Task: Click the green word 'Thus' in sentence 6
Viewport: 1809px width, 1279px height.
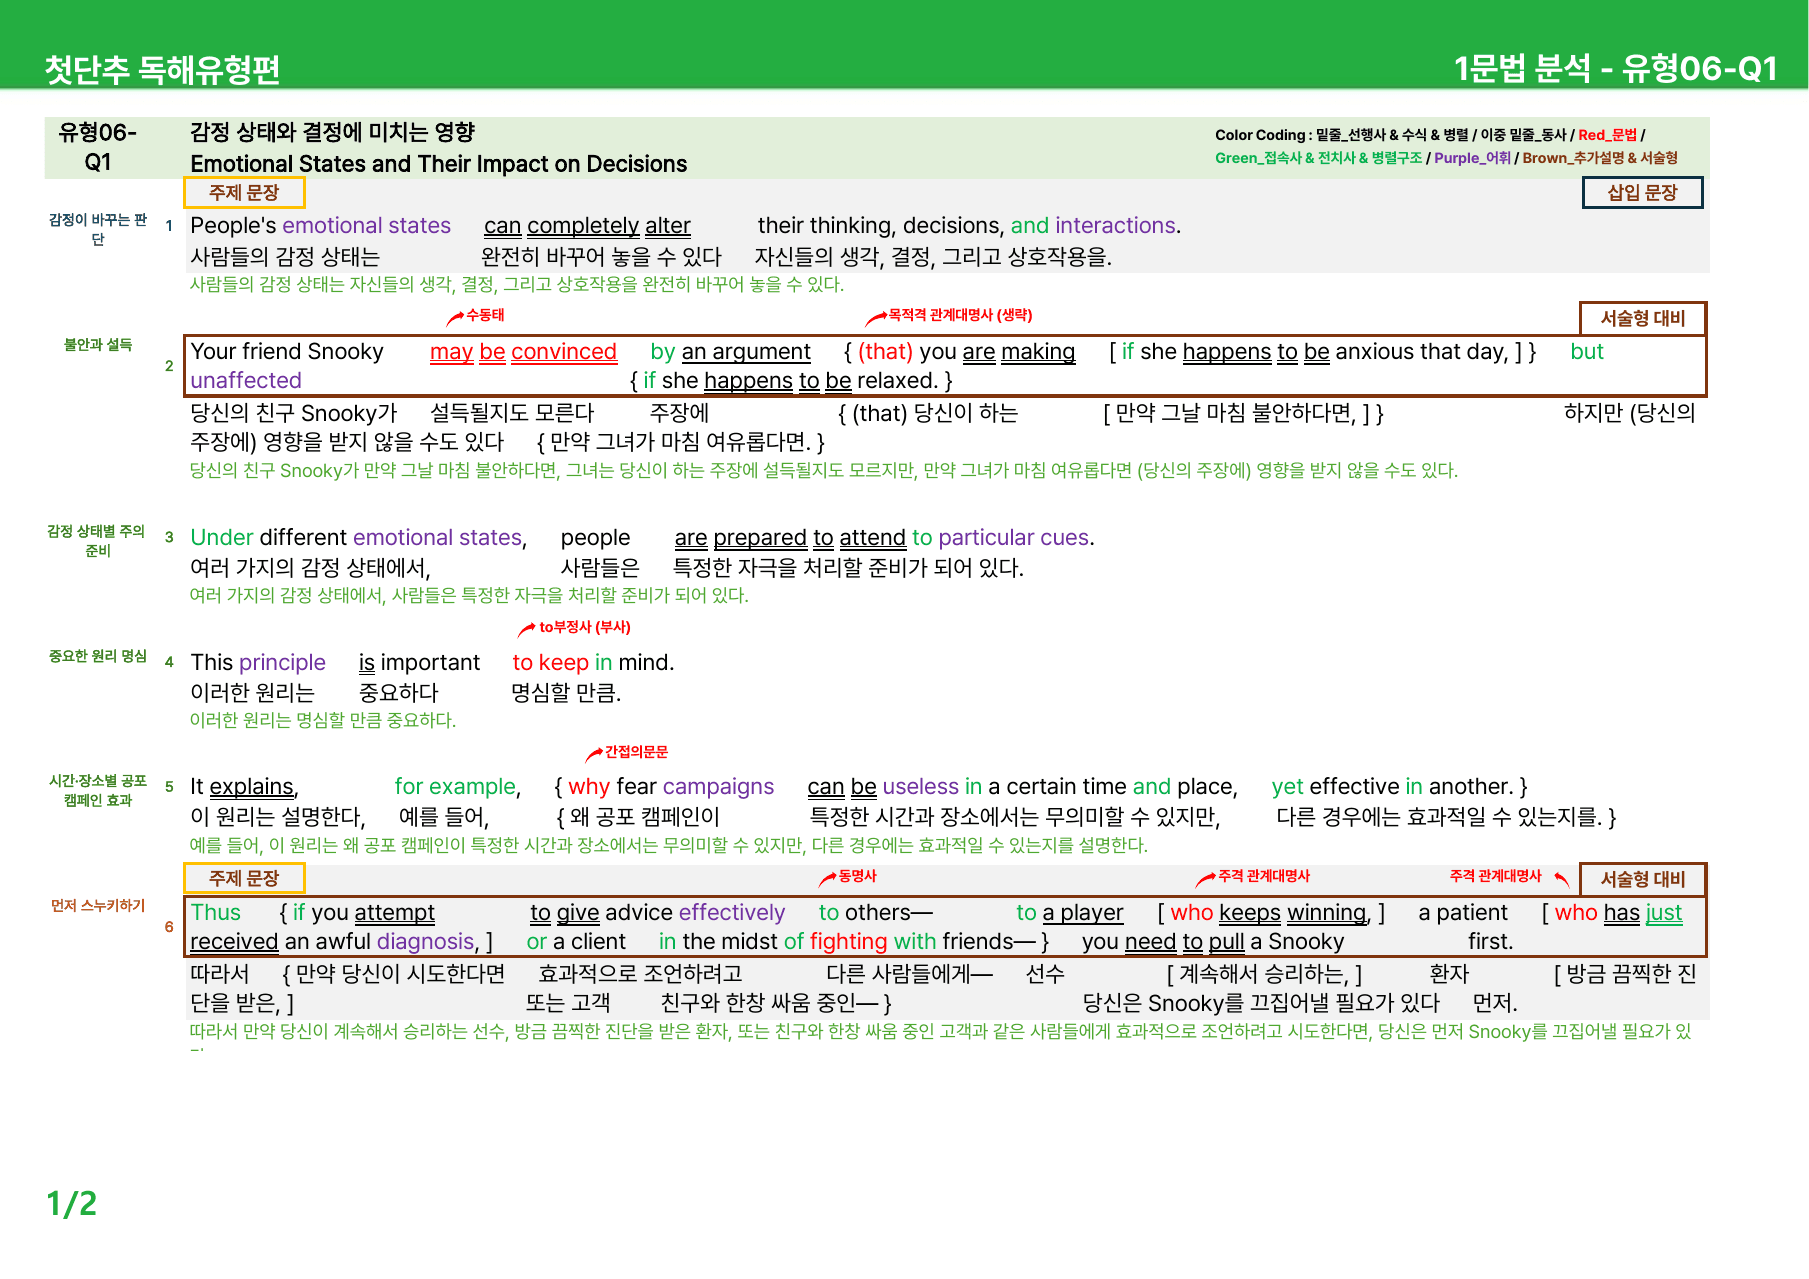Action: click(216, 913)
